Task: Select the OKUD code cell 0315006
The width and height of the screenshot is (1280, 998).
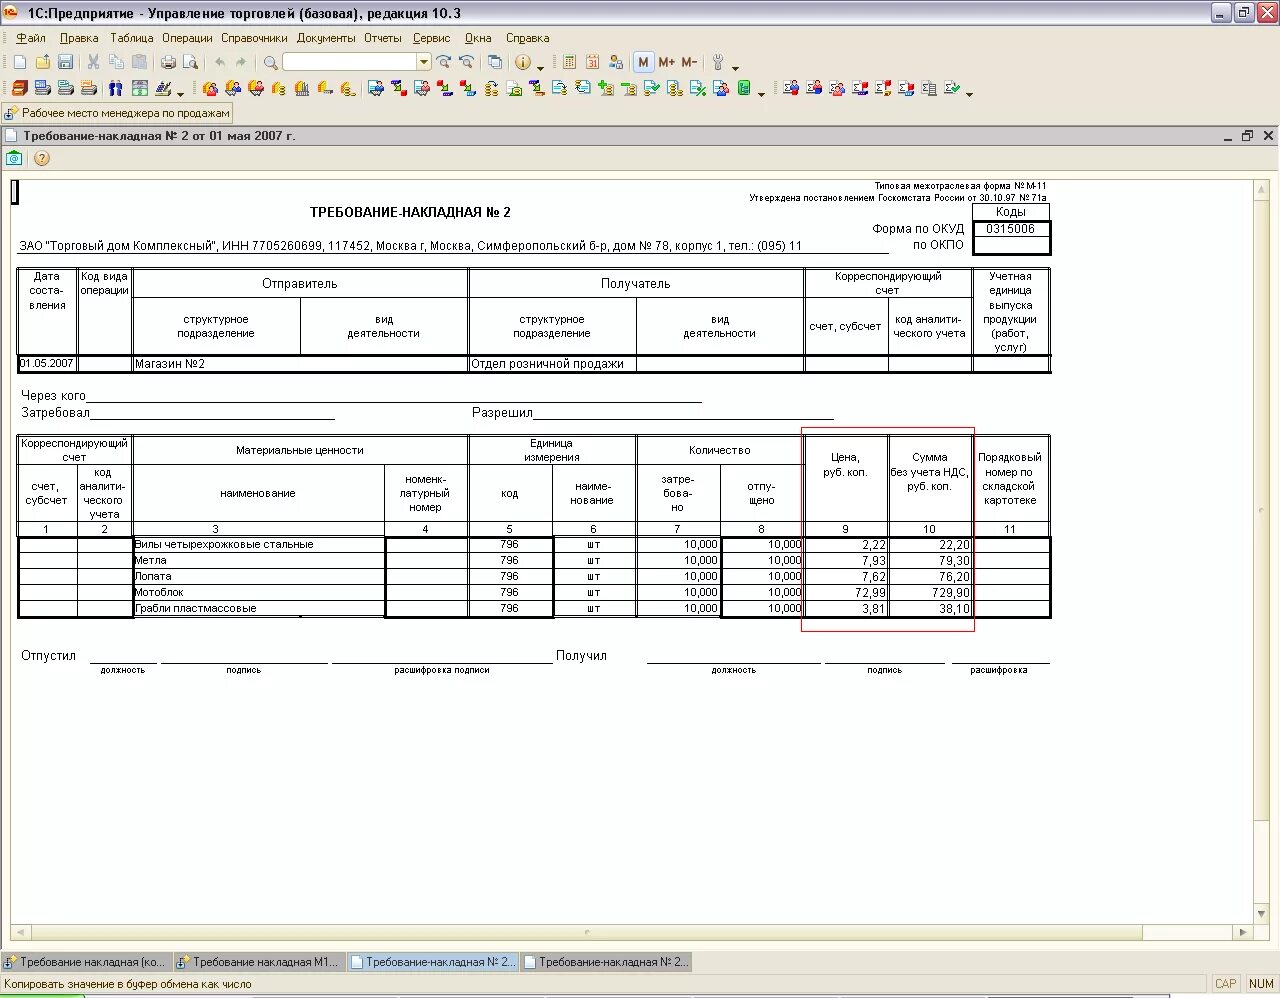Action: (1011, 229)
